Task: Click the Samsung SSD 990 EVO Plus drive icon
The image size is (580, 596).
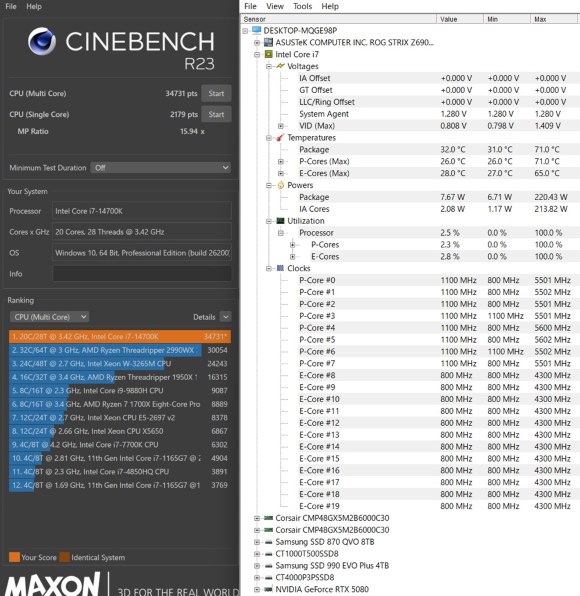Action: [268, 566]
